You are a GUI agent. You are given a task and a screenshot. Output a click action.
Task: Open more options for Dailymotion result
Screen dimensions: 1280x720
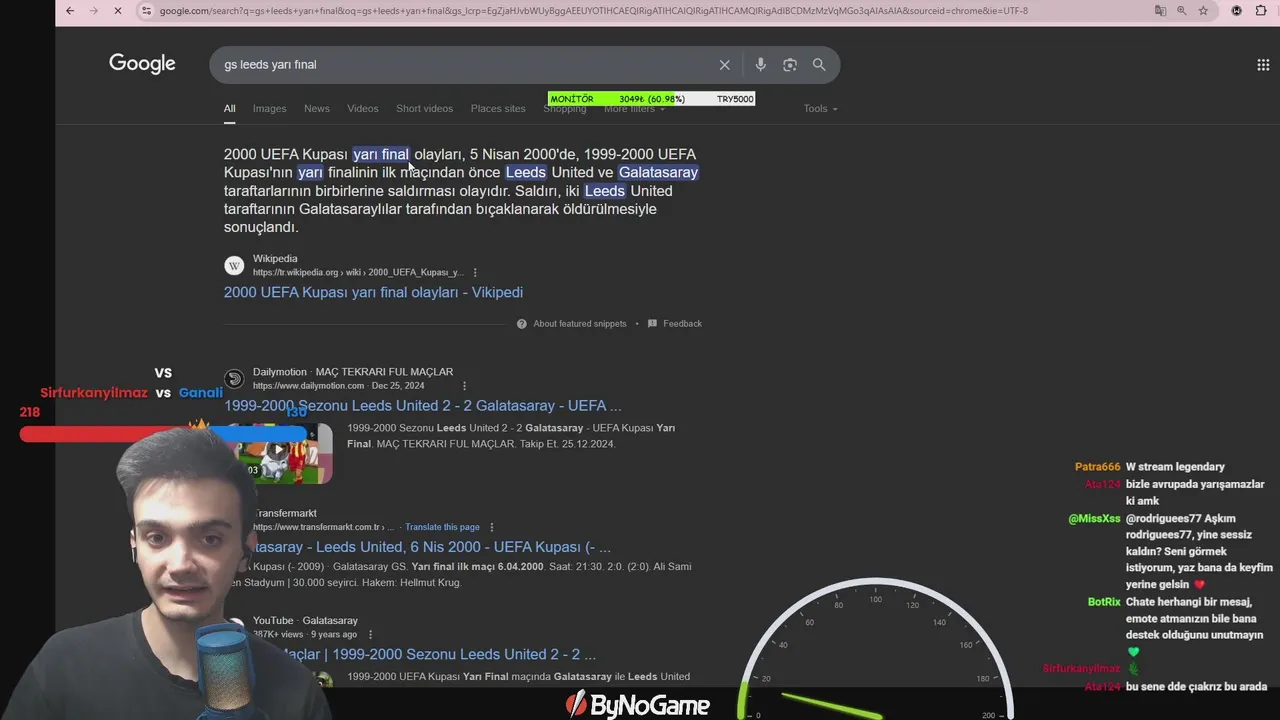pyautogui.click(x=464, y=385)
